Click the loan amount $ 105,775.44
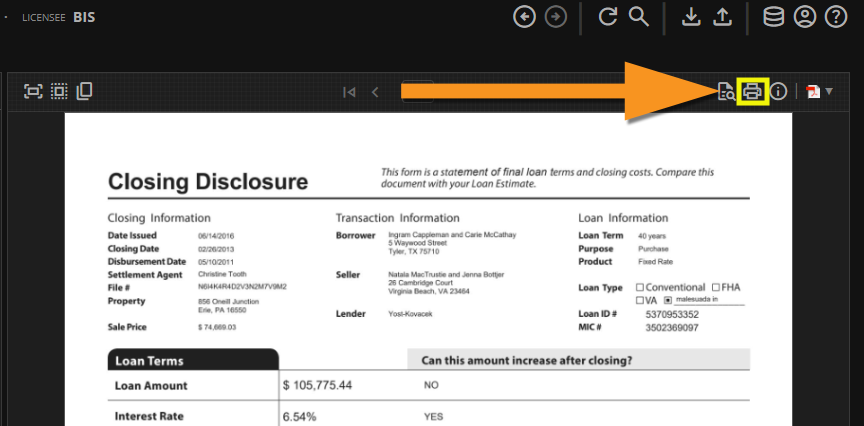Viewport: 864px width, 426px height. 317,385
